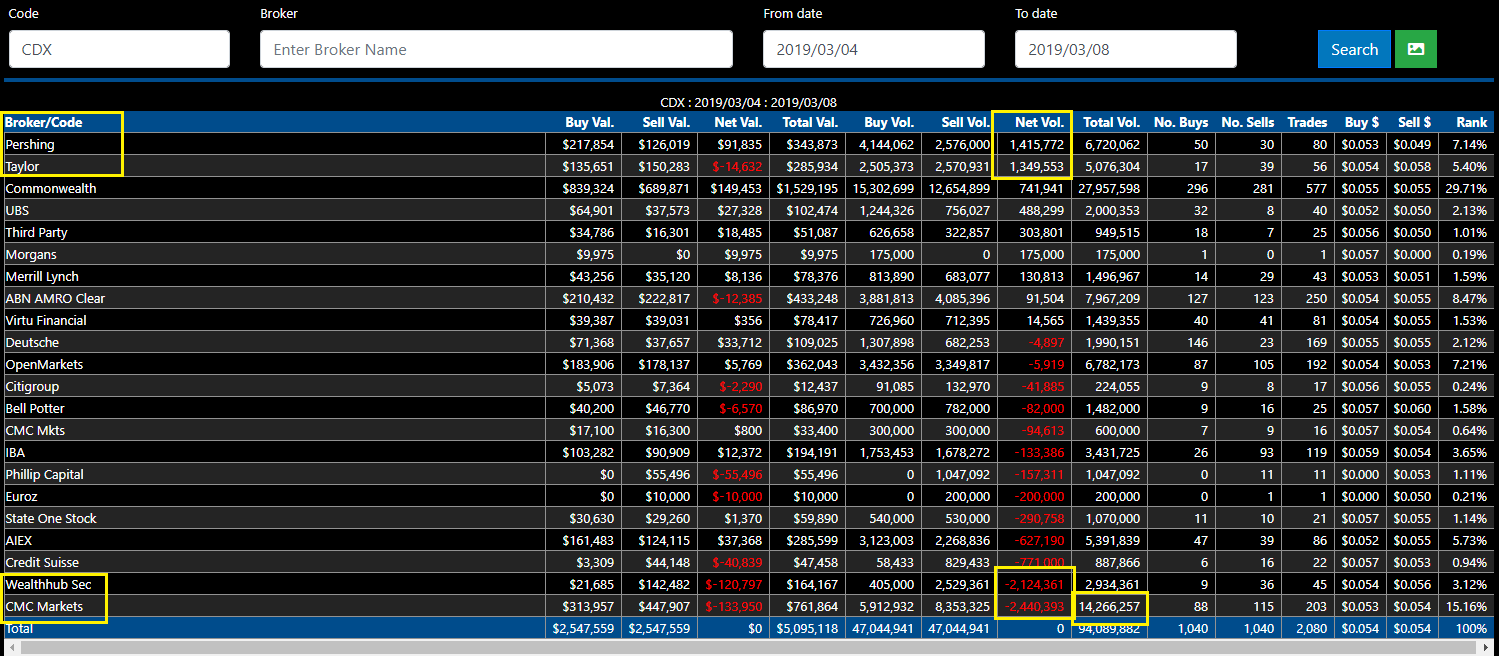Click Pershing's net volume 1,415,772
Image resolution: width=1499 pixels, height=656 pixels.
point(1036,144)
